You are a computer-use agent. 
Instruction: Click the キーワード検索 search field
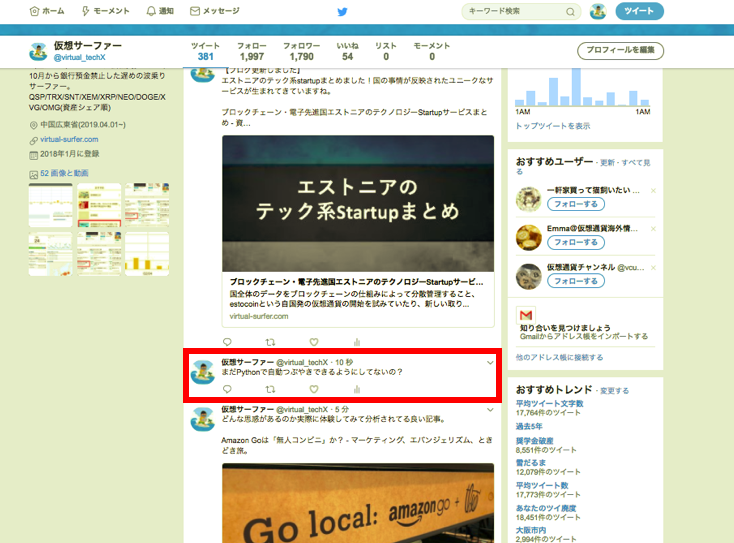click(521, 11)
